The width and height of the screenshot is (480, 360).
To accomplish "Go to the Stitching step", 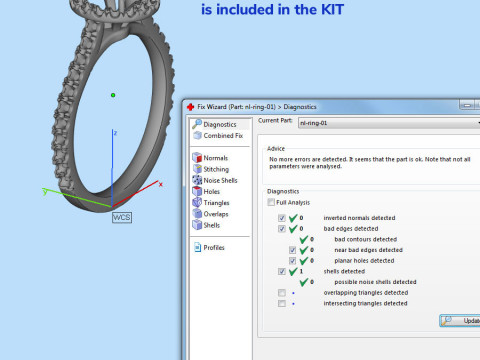I will pyautogui.click(x=216, y=169).
